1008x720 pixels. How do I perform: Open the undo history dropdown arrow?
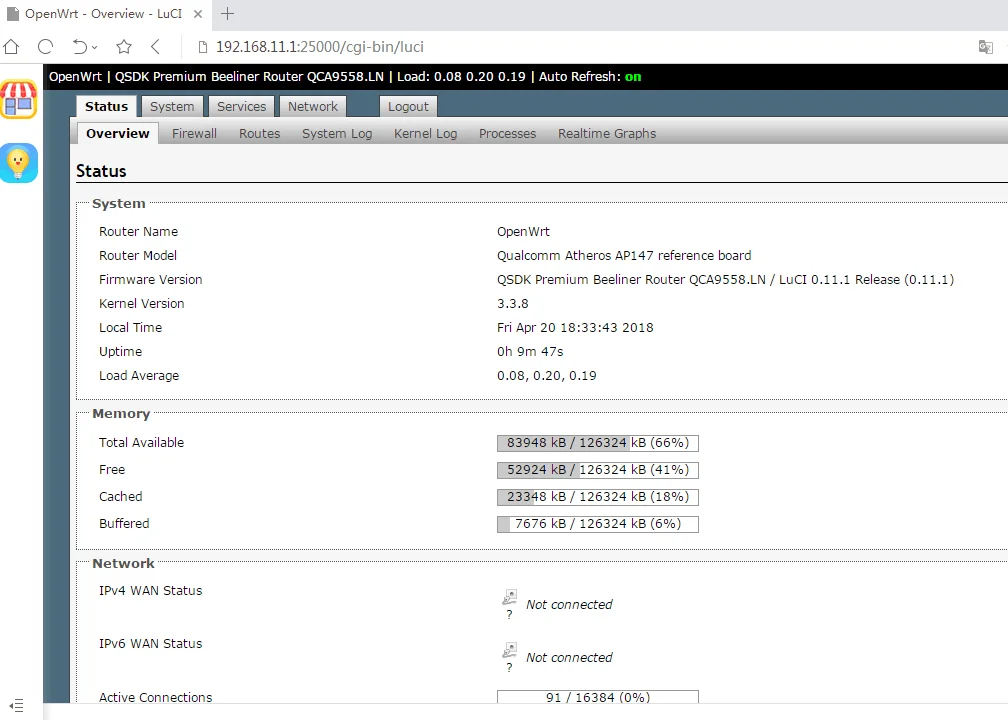pyautogui.click(x=94, y=47)
